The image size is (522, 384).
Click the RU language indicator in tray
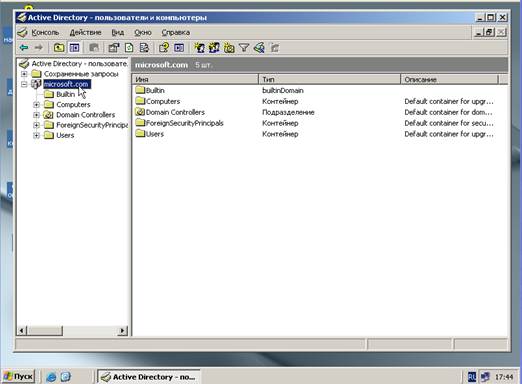(472, 377)
